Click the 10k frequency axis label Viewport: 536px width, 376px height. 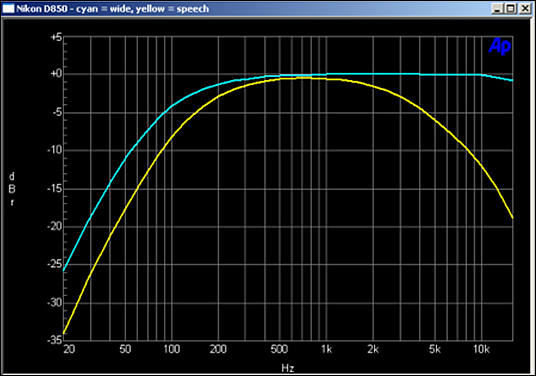click(481, 349)
